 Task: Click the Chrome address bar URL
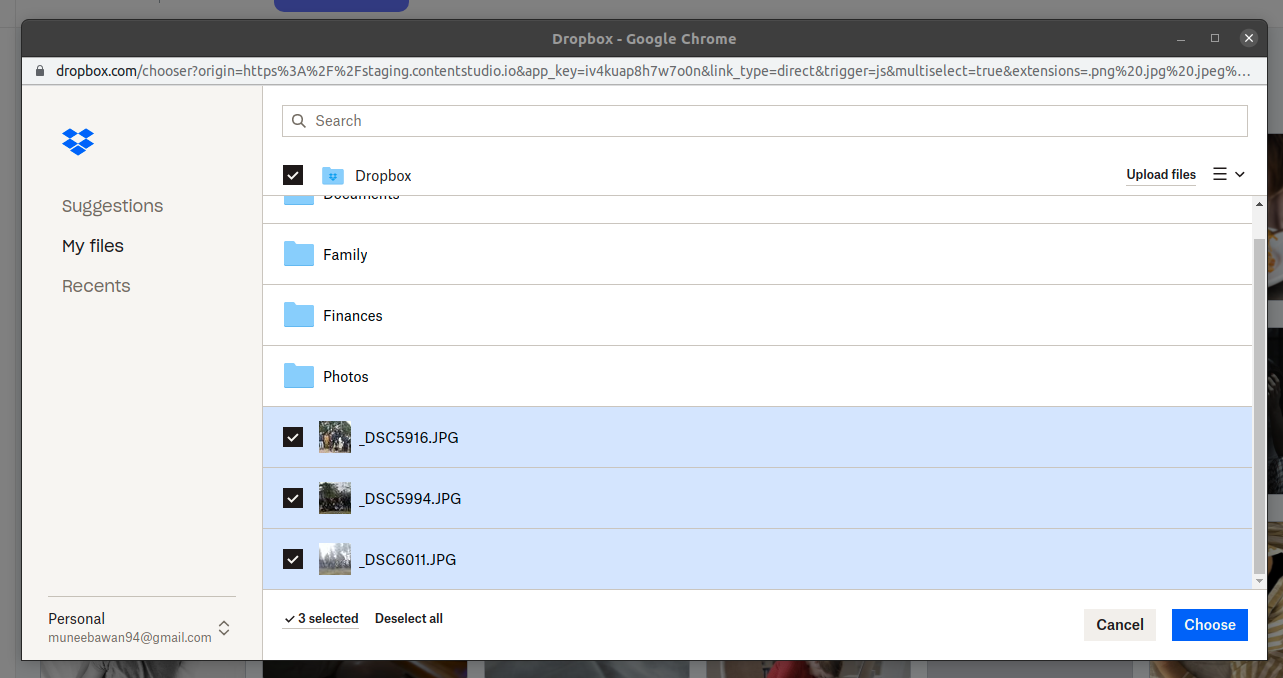coord(652,71)
